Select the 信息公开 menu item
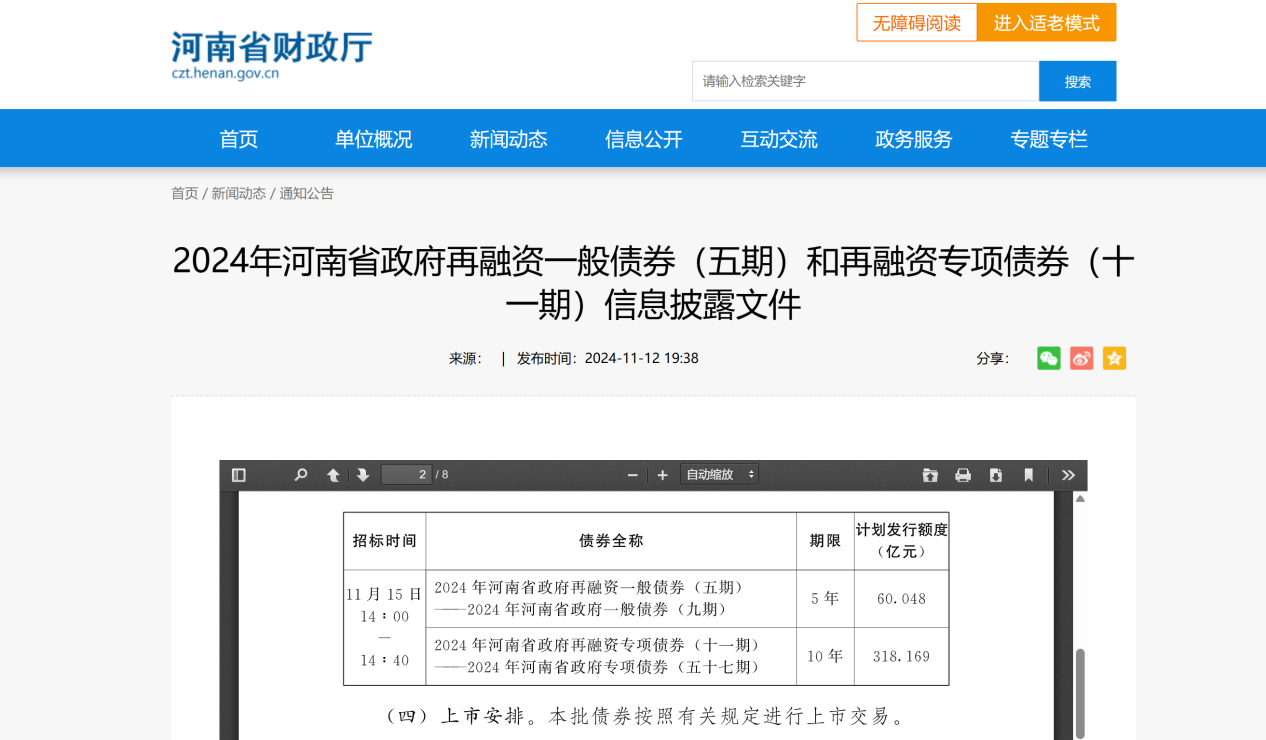Image resolution: width=1266 pixels, height=740 pixels. click(x=643, y=140)
